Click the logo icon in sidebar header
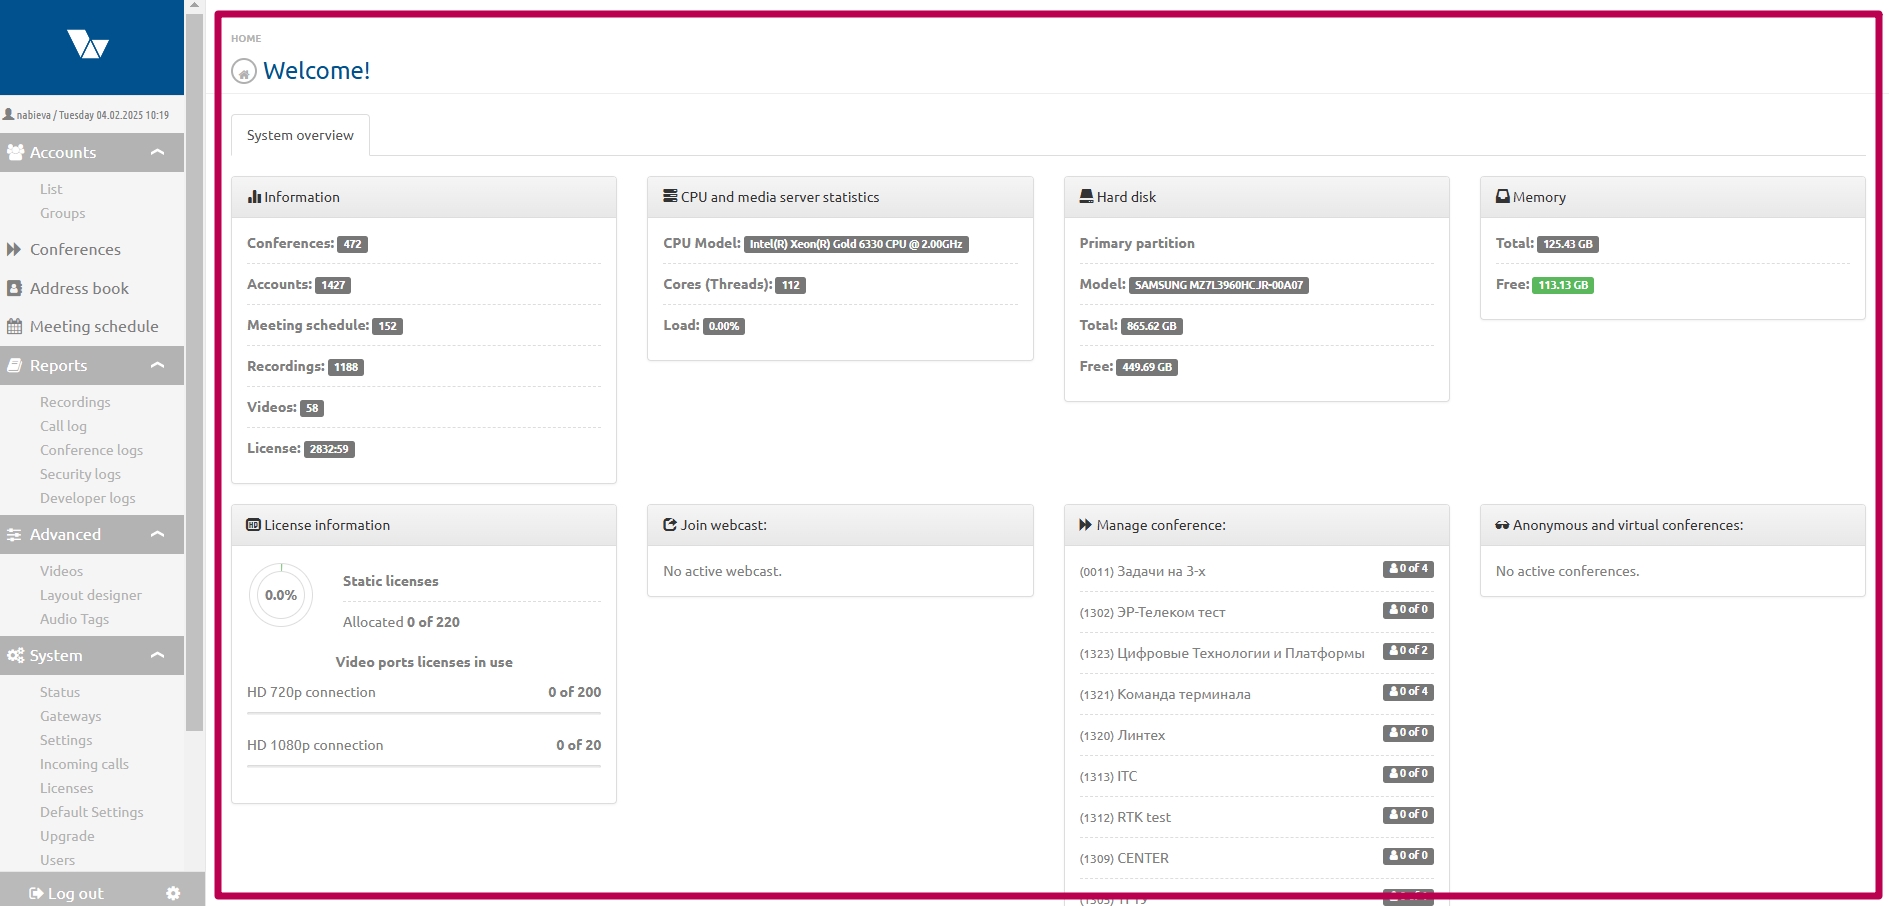The image size is (1889, 906). coord(88,45)
